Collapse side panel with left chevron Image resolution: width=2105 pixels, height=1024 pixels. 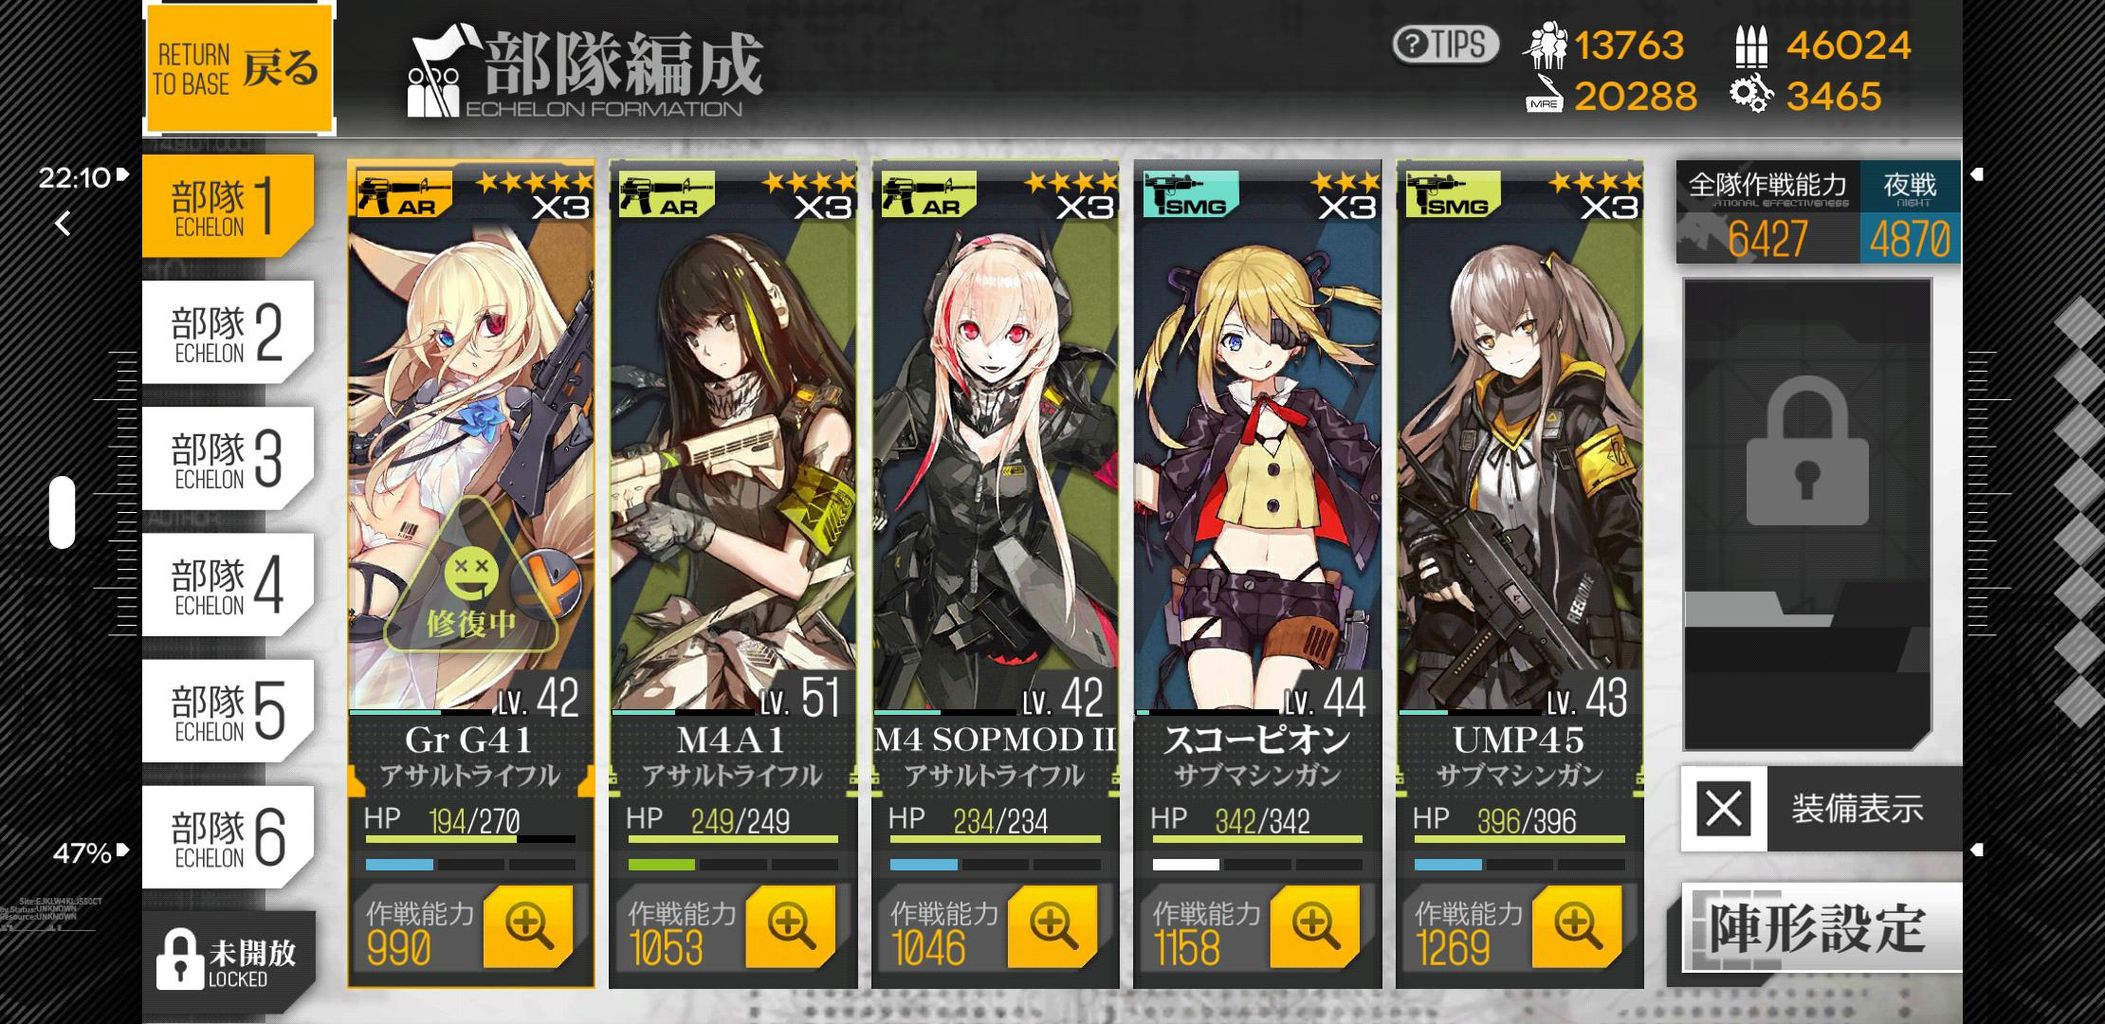point(63,223)
